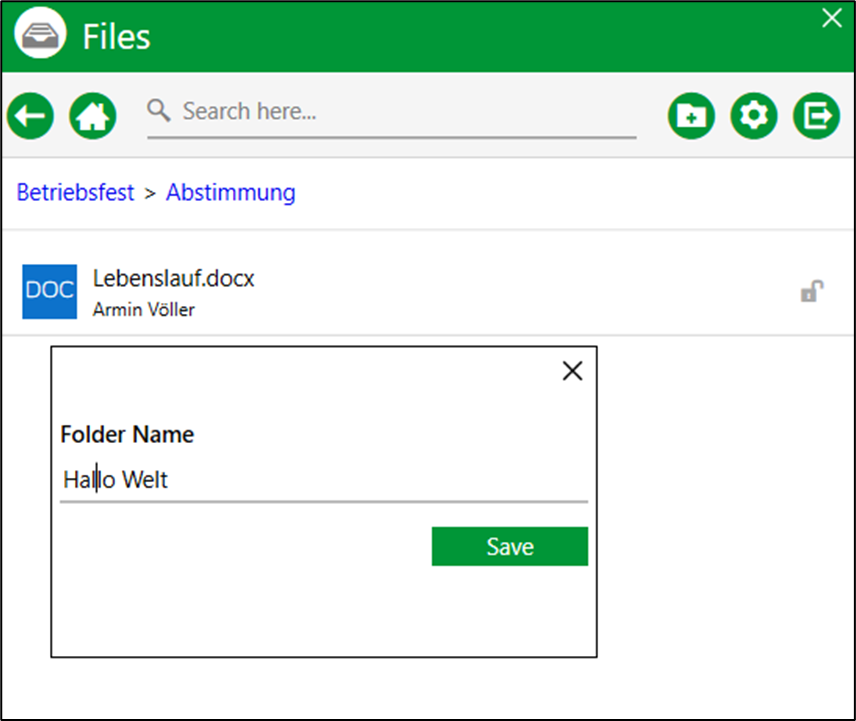Close the Files window
The image size is (856, 721).
[x=832, y=18]
